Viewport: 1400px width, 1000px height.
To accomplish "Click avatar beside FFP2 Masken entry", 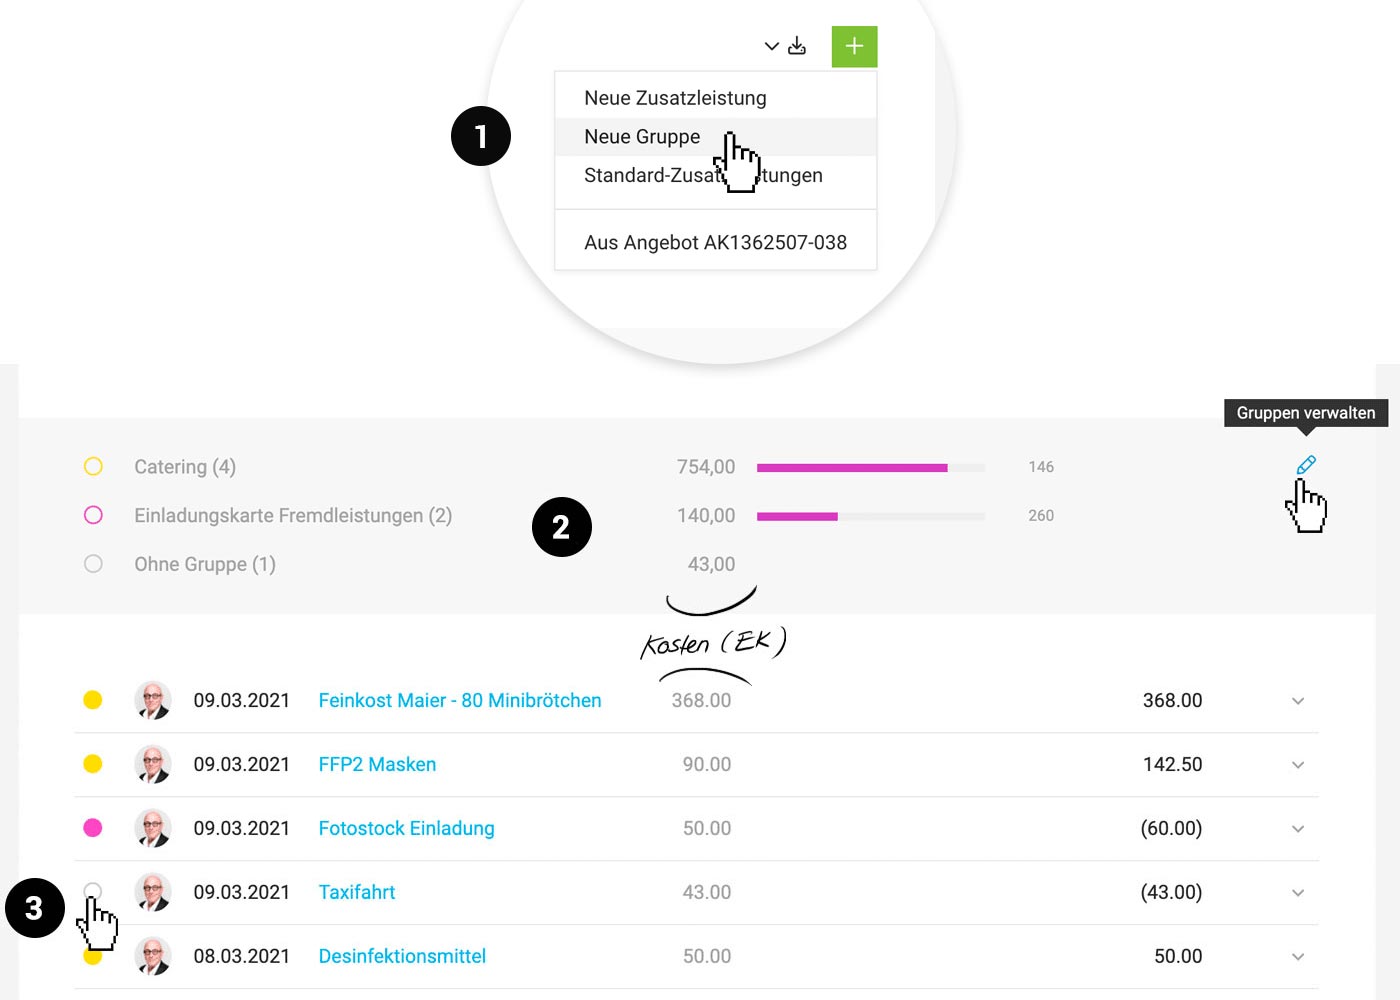I will click(x=153, y=765).
